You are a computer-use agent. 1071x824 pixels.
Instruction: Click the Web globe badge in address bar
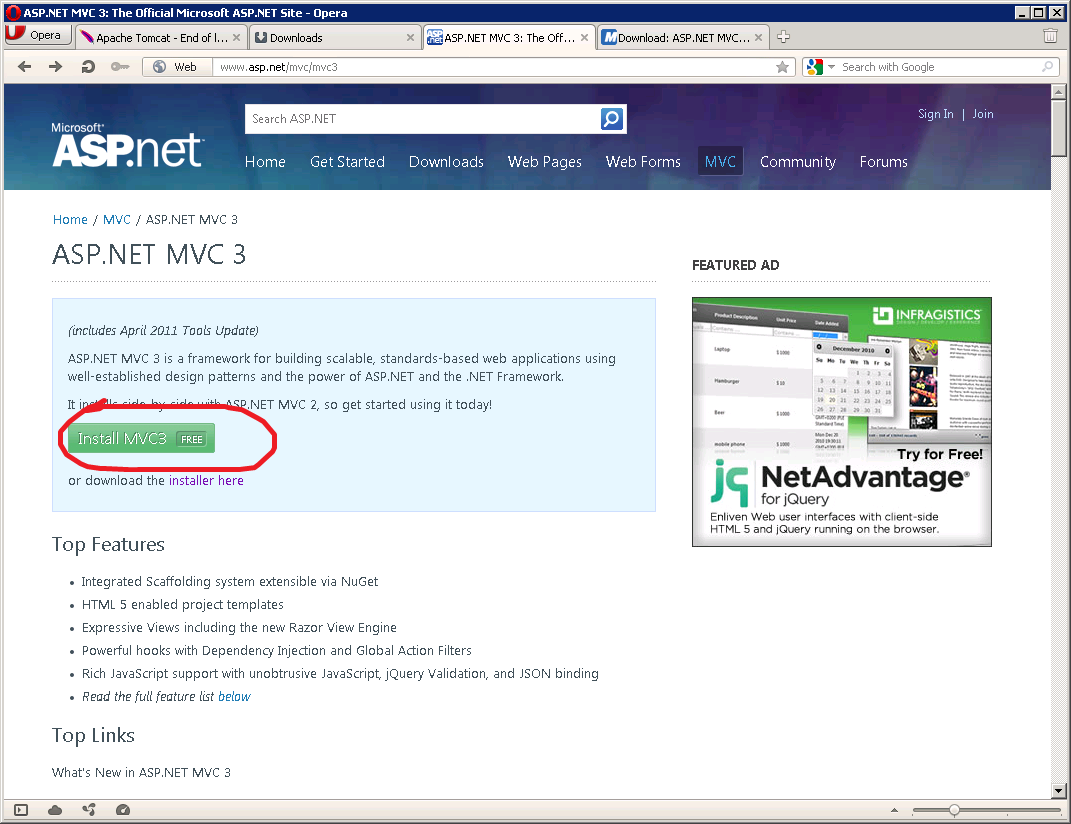(x=176, y=67)
